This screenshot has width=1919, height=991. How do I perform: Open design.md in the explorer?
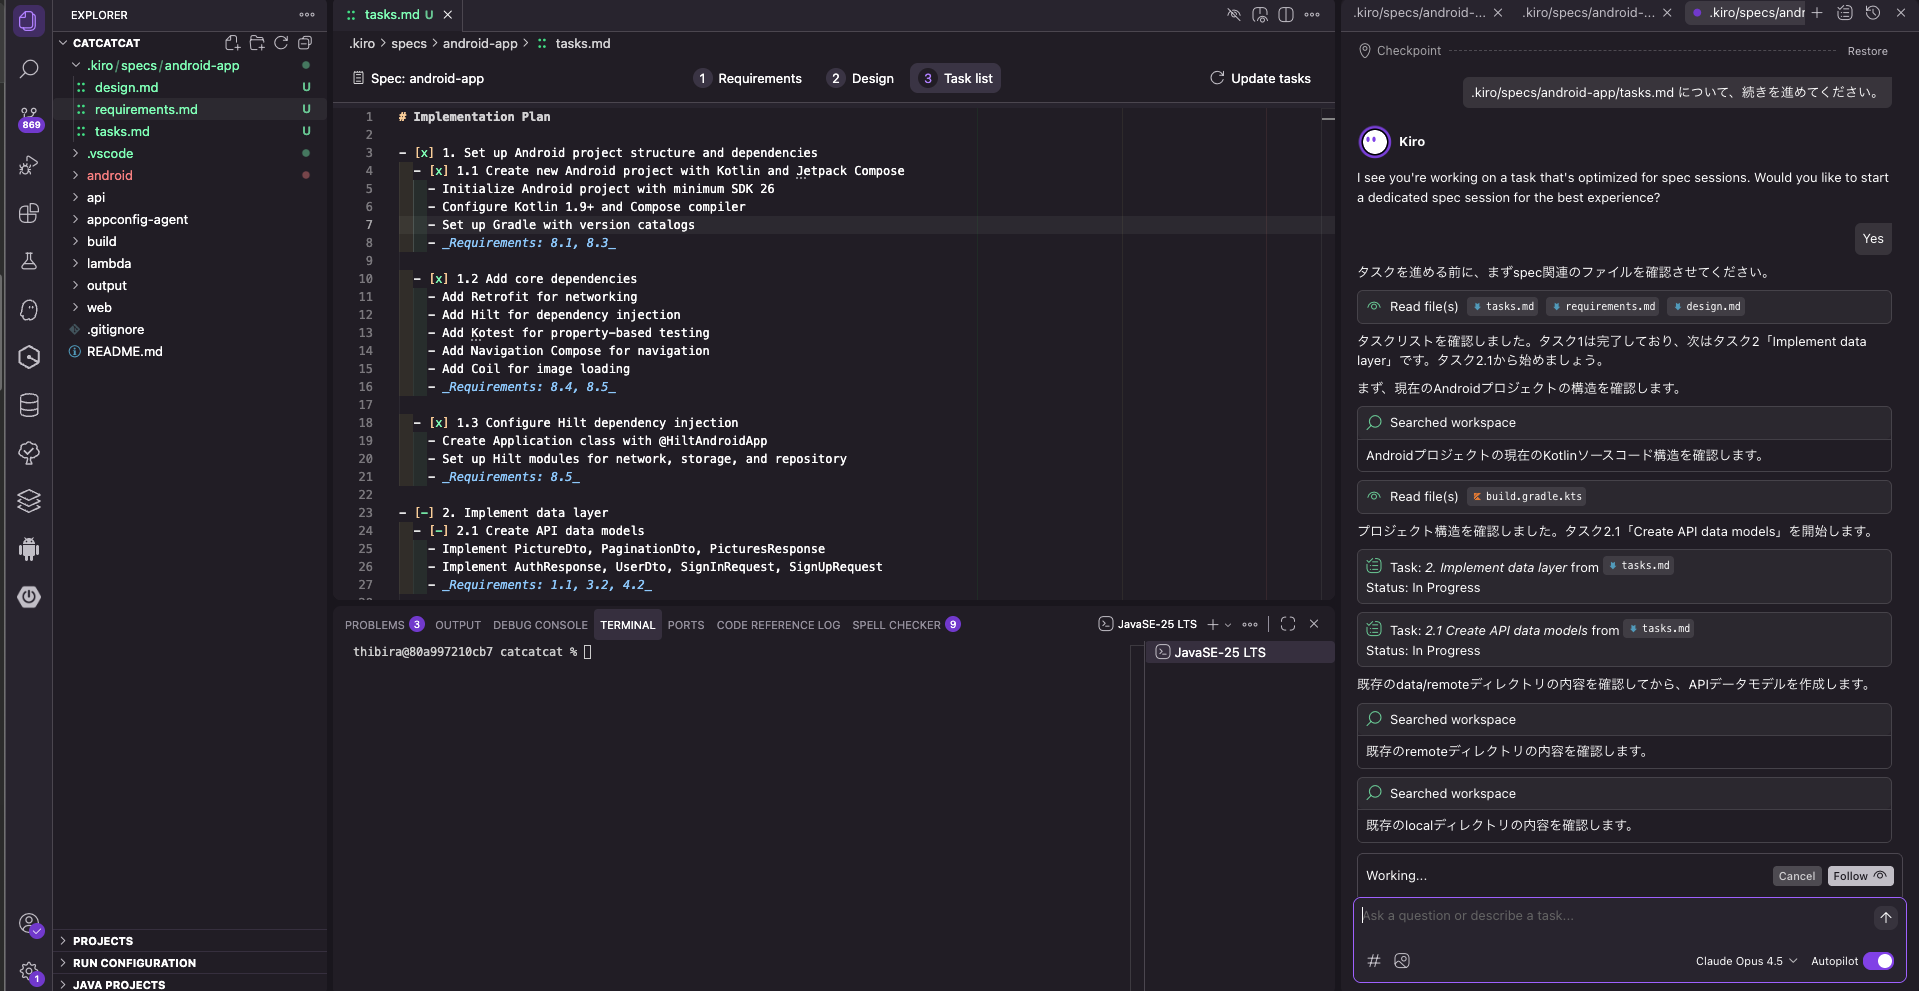(x=126, y=87)
